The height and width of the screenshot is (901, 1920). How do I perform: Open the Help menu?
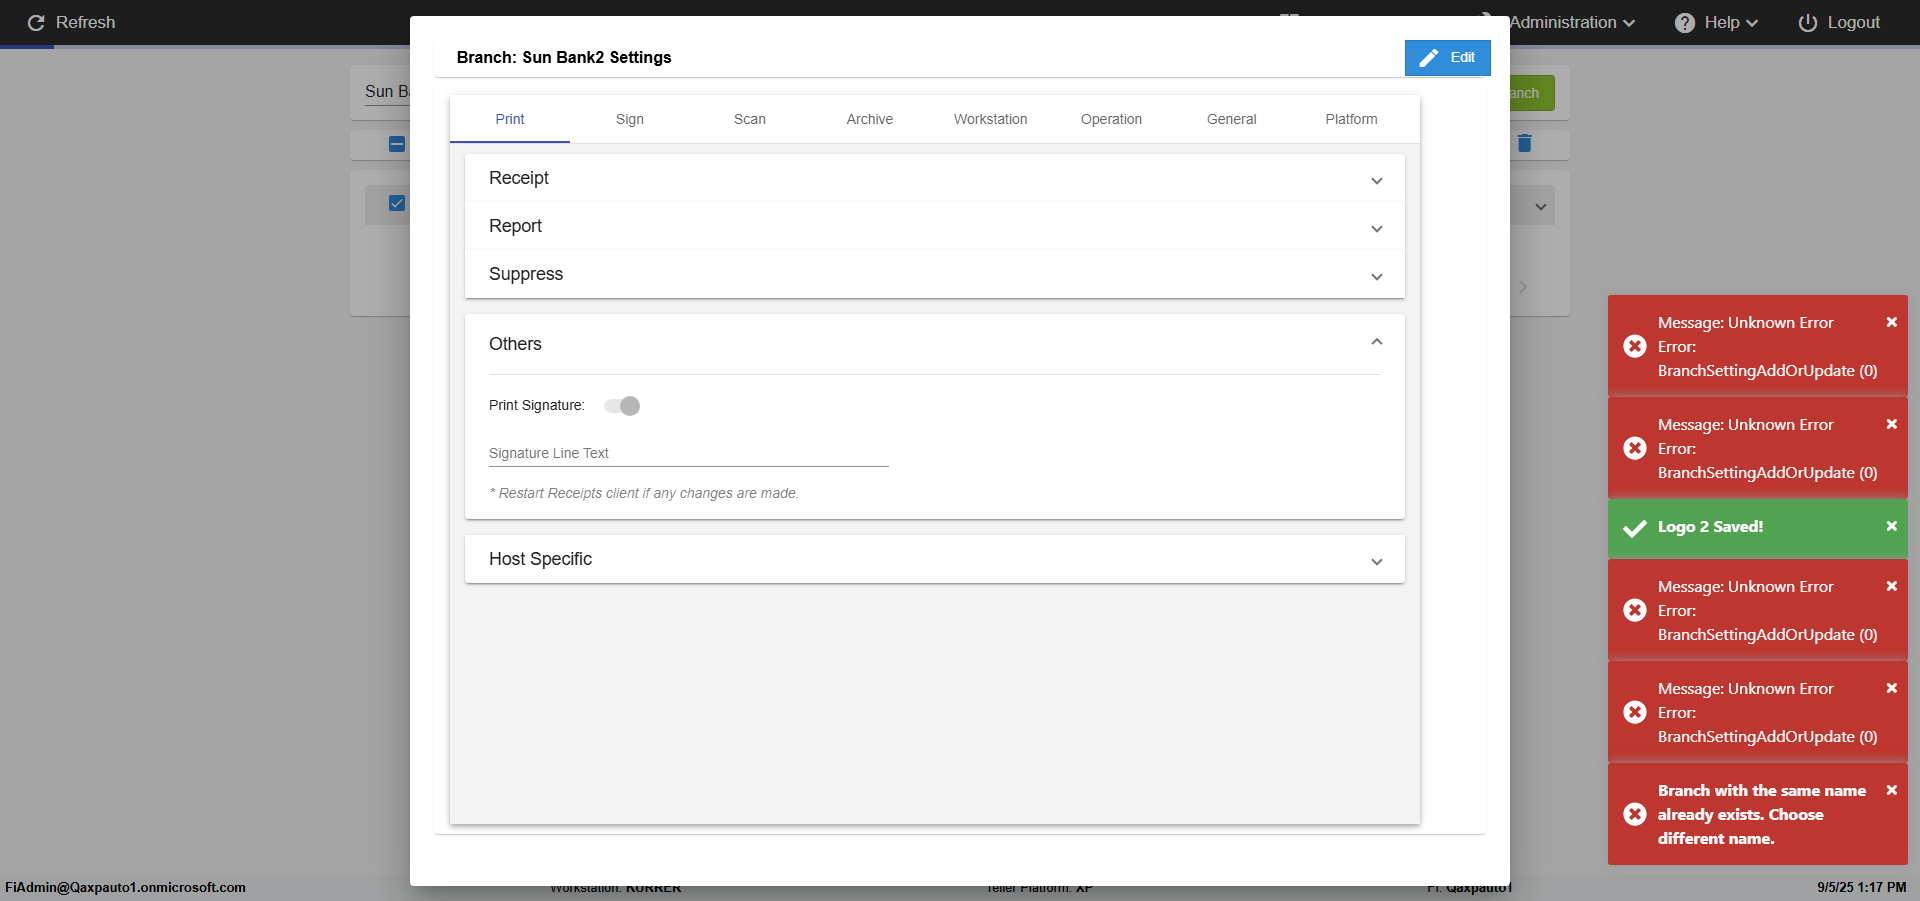(1716, 23)
